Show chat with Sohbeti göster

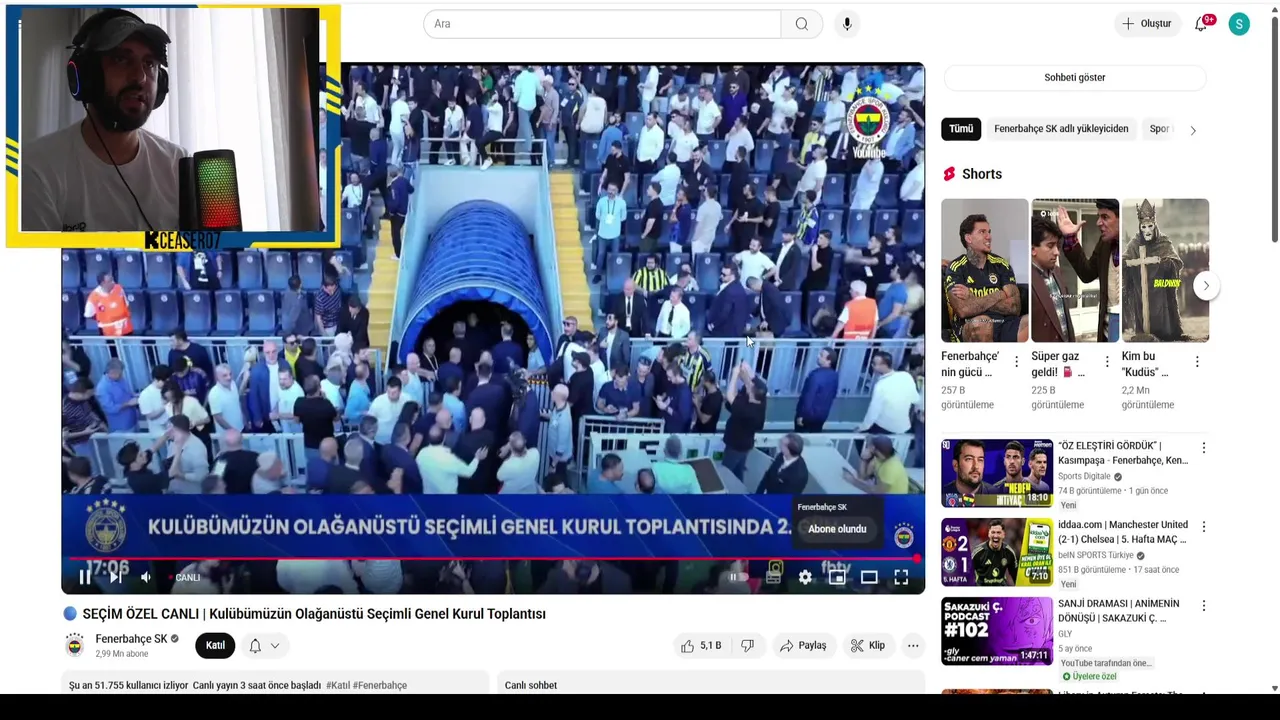(1075, 77)
